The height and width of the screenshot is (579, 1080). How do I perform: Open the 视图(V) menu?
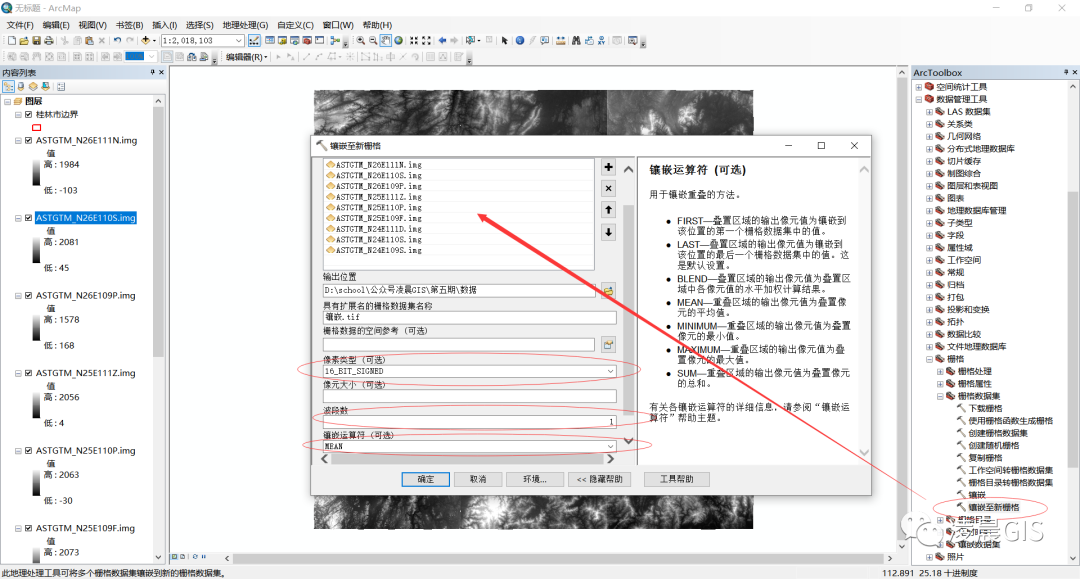pyautogui.click(x=92, y=25)
